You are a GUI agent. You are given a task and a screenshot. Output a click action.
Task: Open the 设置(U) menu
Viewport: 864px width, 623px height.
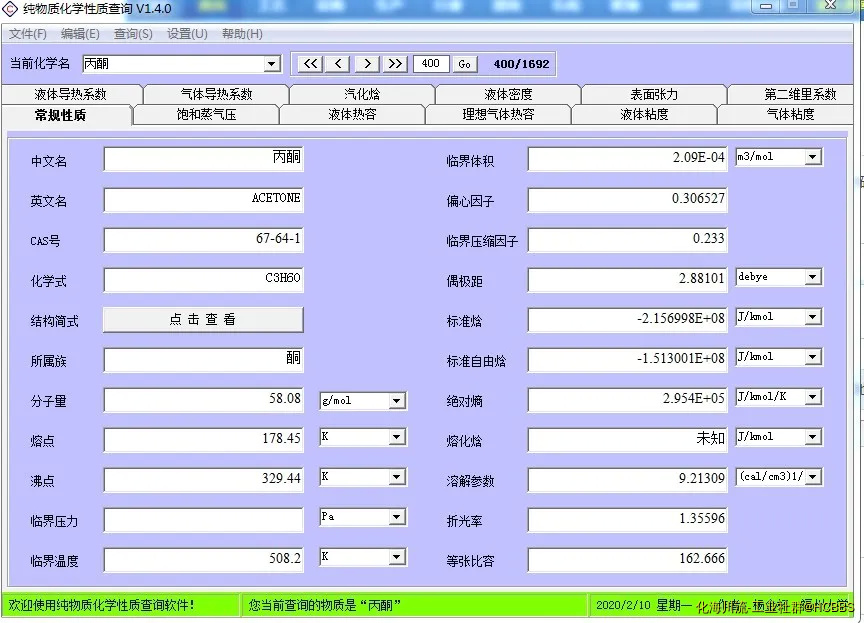[x=187, y=34]
